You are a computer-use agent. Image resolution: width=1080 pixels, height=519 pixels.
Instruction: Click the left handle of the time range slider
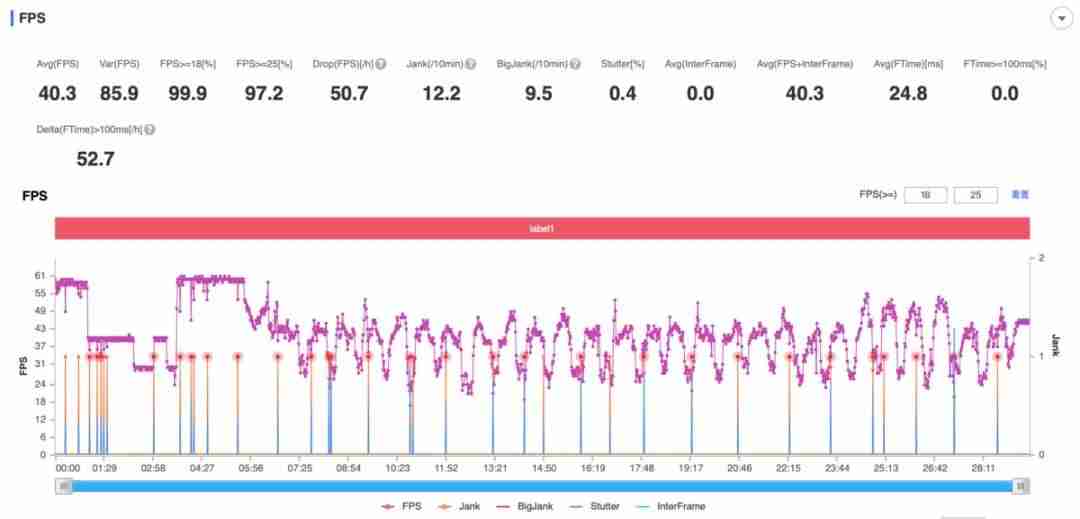pos(63,486)
